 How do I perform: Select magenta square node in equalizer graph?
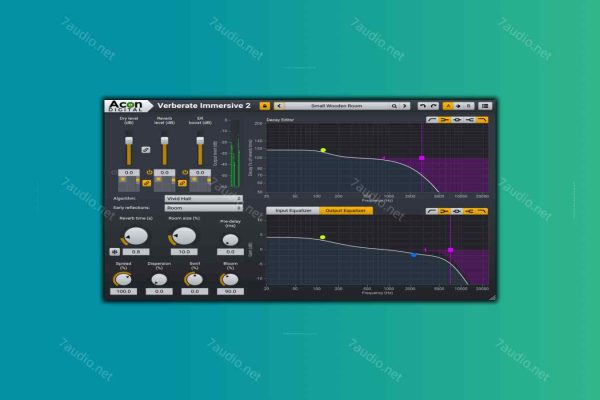(450, 250)
